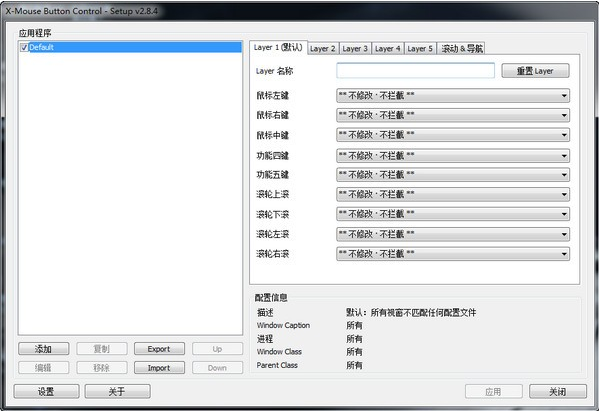Click the Import button
The width and height of the screenshot is (599, 411).
(159, 368)
